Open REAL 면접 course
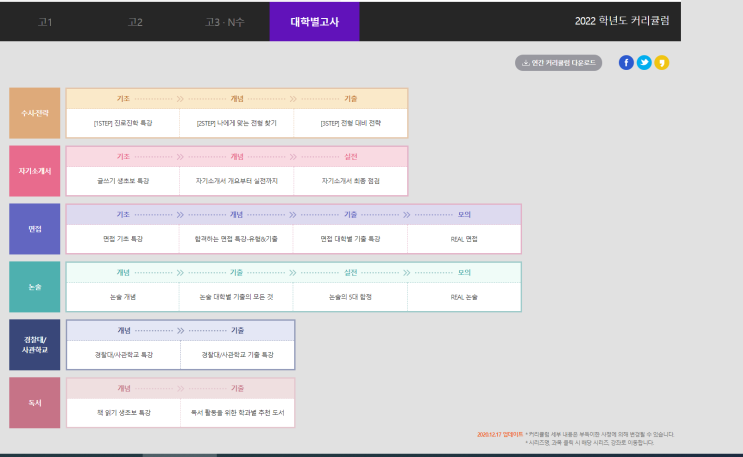The width and height of the screenshot is (743, 457). pos(464,239)
